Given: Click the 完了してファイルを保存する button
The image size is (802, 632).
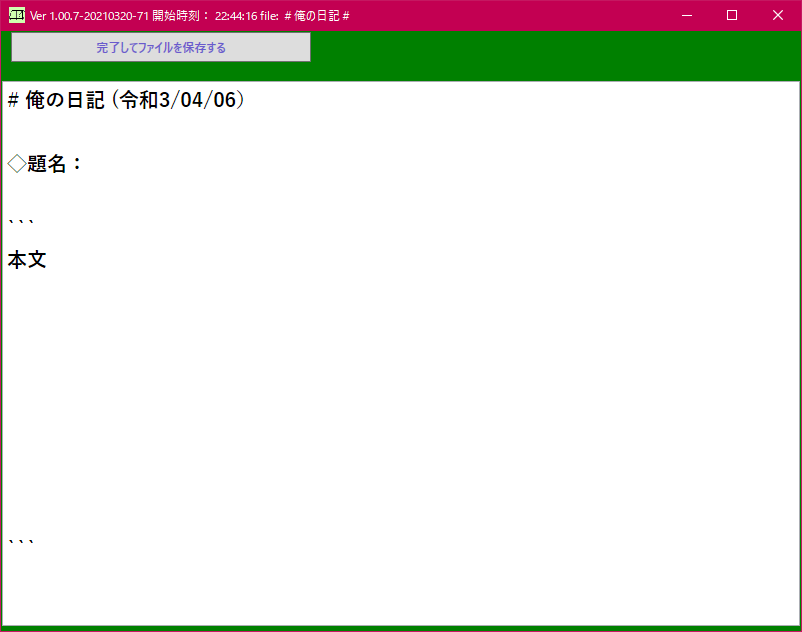Looking at the screenshot, I should (161, 47).
